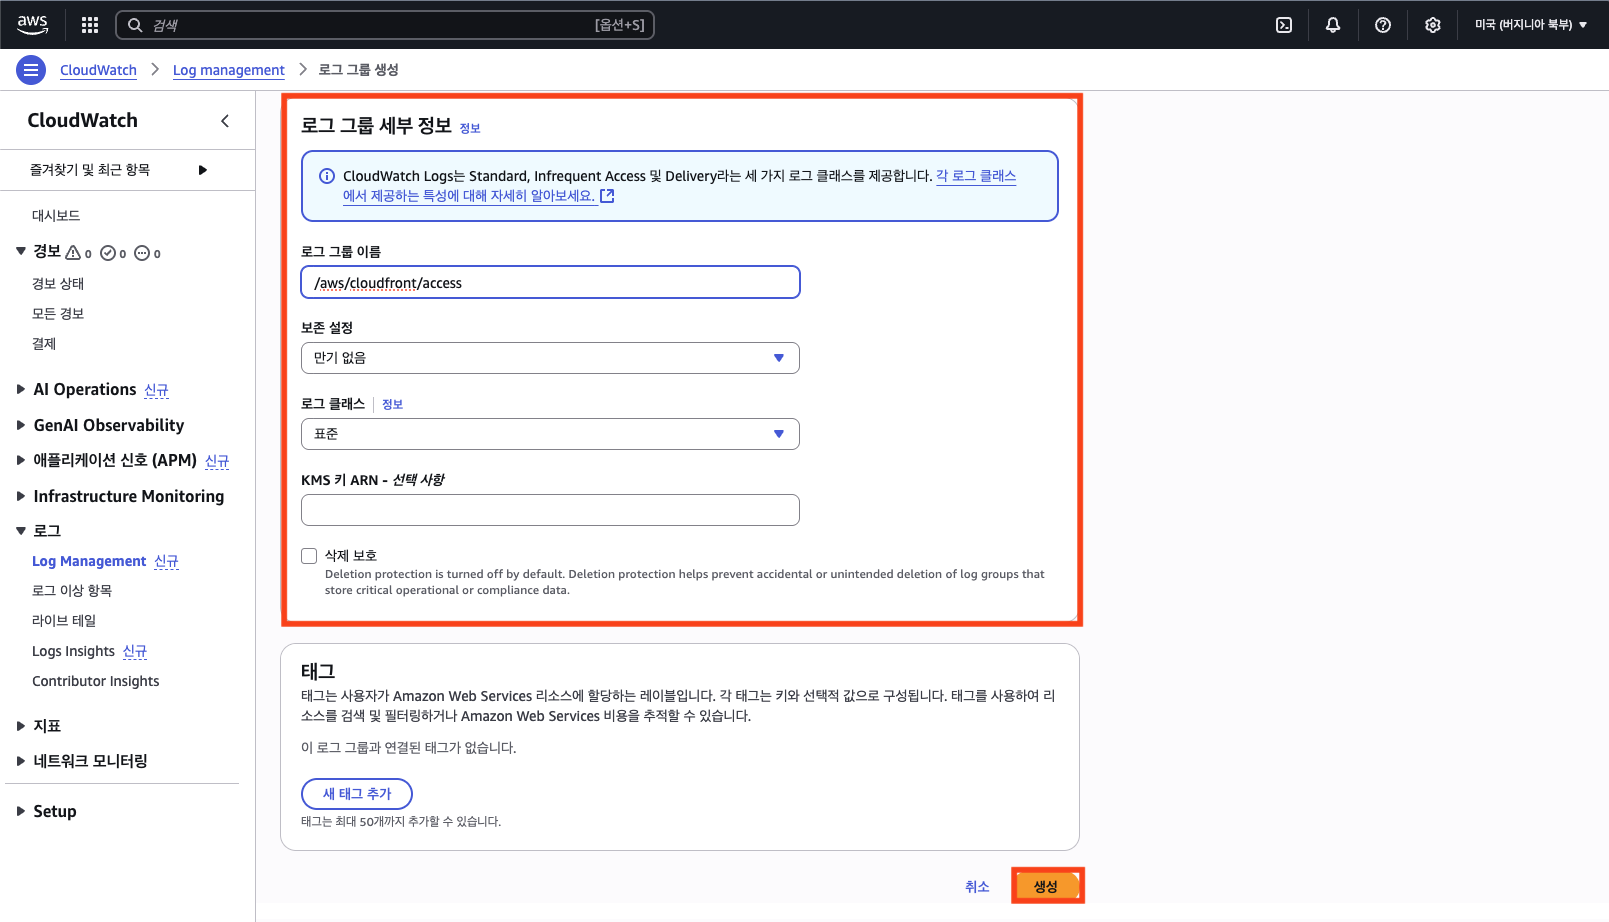This screenshot has height=922, width=1609.
Task: Click the AWS logo home icon
Action: [x=32, y=24]
